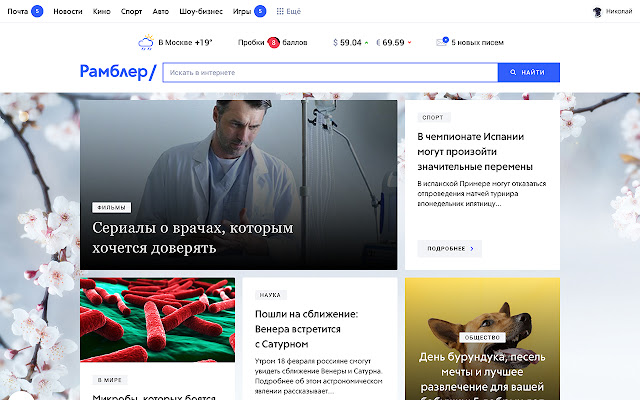Open the Кино section
Image resolution: width=640 pixels, height=400 pixels.
point(102,11)
